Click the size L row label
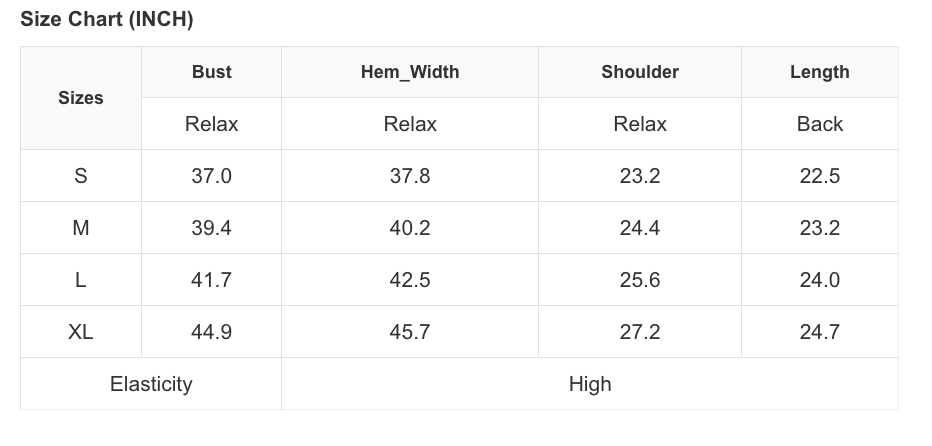932x446 pixels. [81, 280]
